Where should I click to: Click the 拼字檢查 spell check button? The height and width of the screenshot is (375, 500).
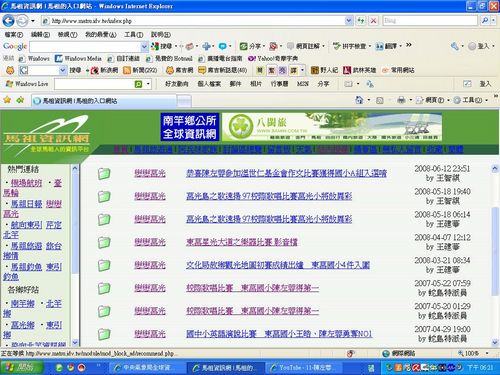tap(350, 46)
